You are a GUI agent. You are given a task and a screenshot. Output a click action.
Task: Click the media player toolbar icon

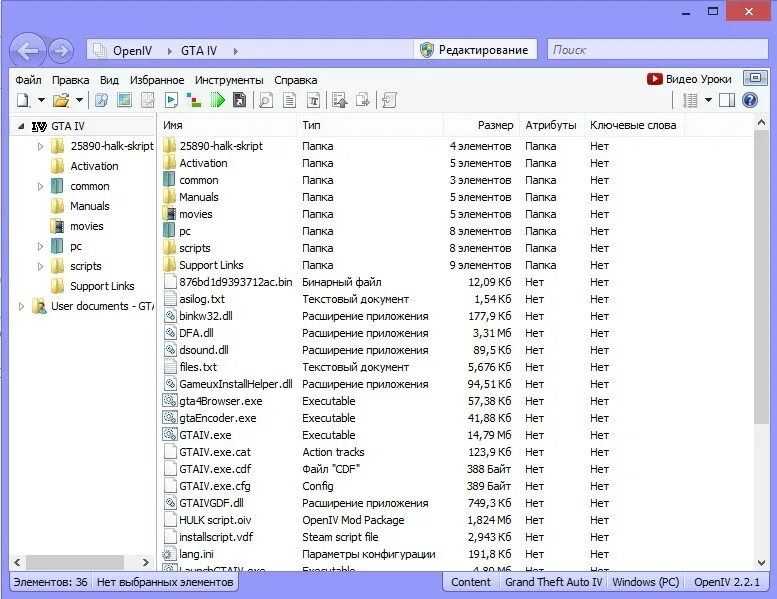point(171,101)
